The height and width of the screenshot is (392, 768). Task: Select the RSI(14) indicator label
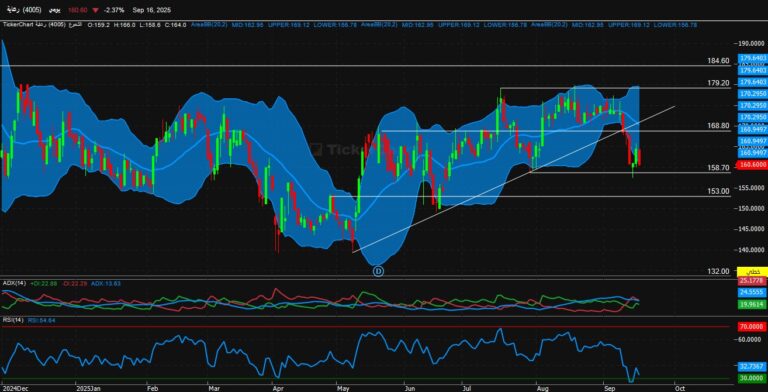pyautogui.click(x=13, y=320)
